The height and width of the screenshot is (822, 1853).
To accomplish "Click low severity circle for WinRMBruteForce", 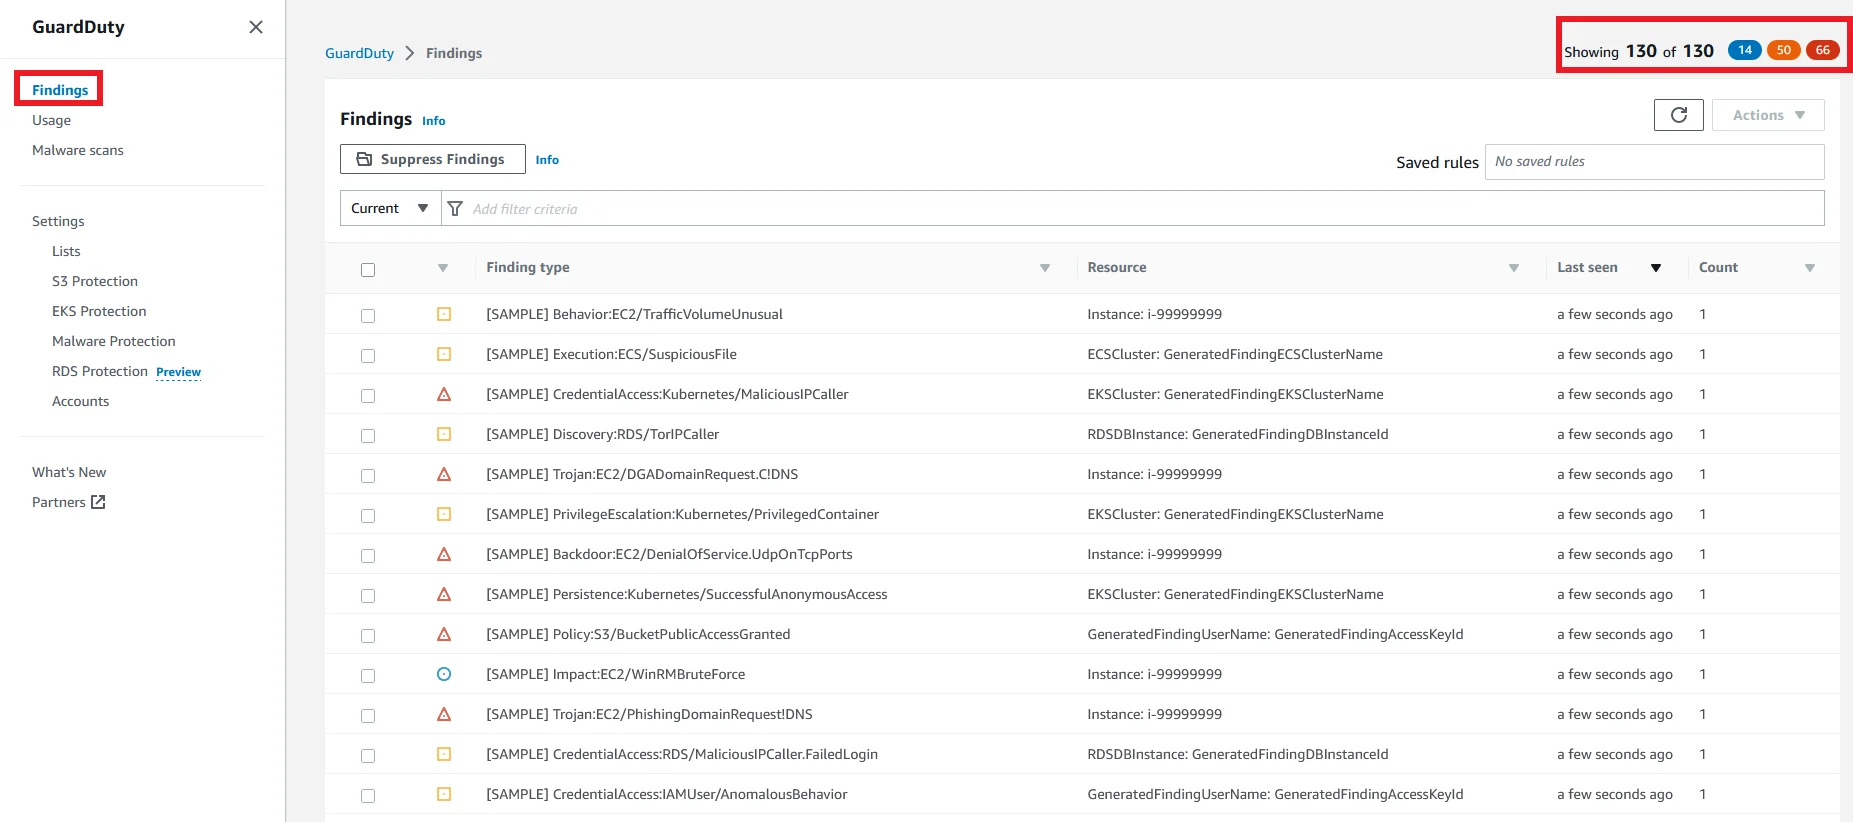I will click(444, 674).
